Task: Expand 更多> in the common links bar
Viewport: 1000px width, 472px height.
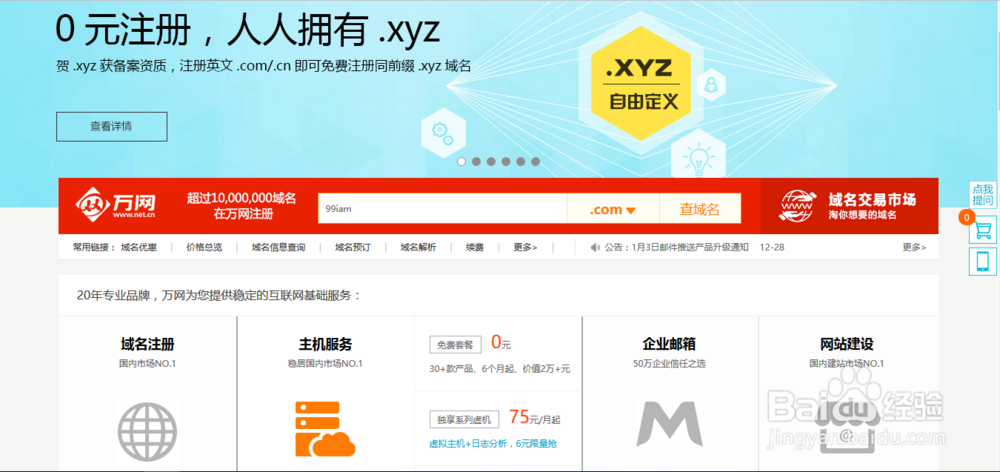Action: tap(526, 247)
